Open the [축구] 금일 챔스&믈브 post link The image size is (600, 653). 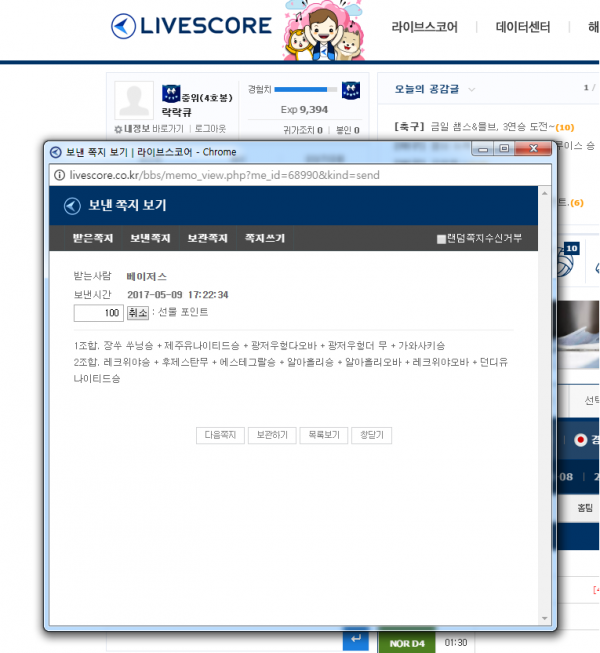(x=484, y=127)
